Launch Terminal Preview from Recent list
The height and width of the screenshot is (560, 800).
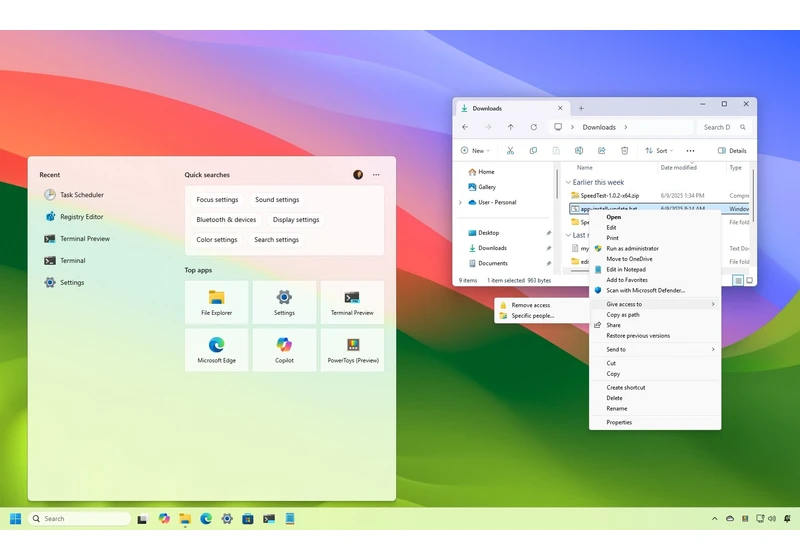click(78, 239)
